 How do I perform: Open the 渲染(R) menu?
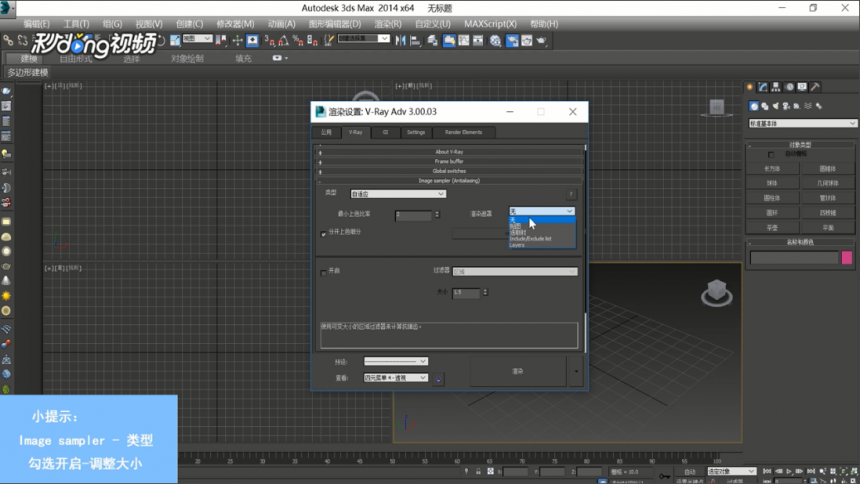[x=388, y=24]
